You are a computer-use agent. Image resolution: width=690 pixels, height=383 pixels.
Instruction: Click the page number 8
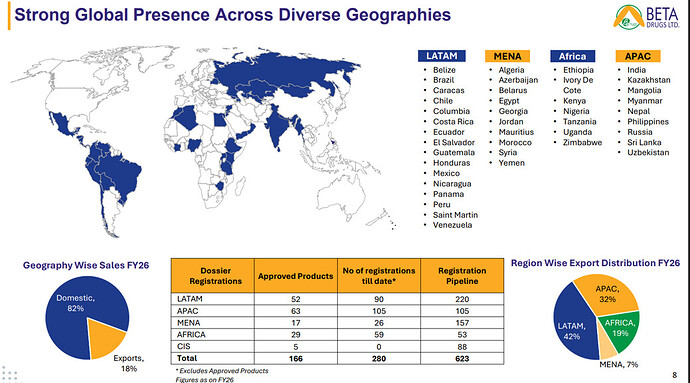(675, 375)
